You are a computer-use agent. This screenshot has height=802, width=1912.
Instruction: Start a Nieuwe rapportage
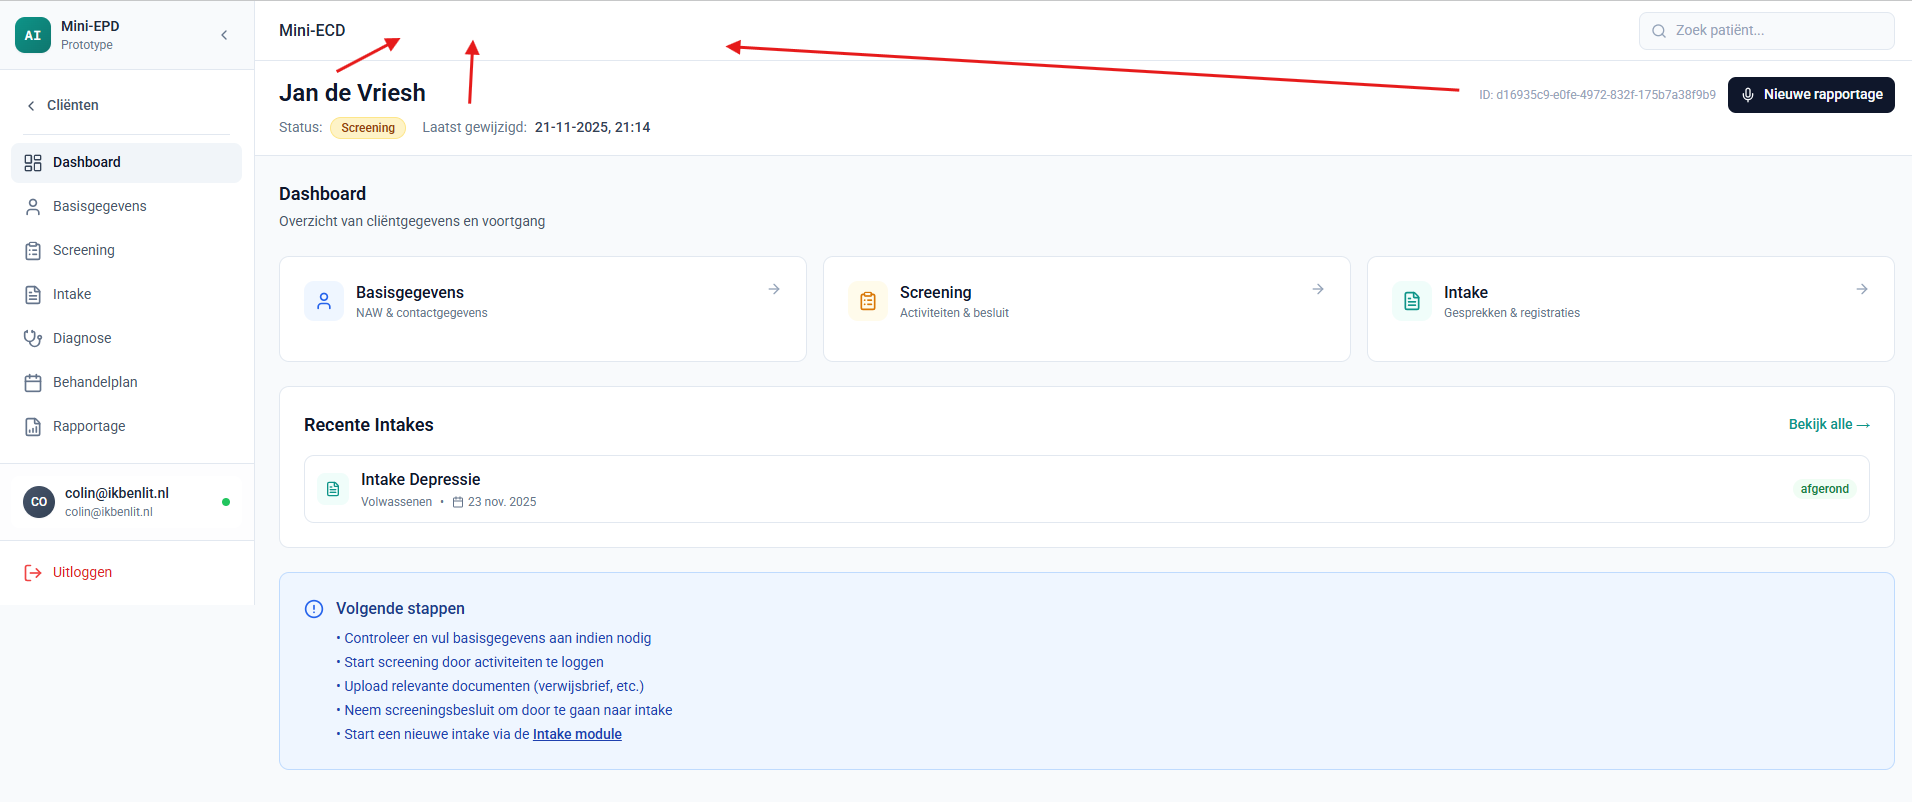tap(1811, 95)
